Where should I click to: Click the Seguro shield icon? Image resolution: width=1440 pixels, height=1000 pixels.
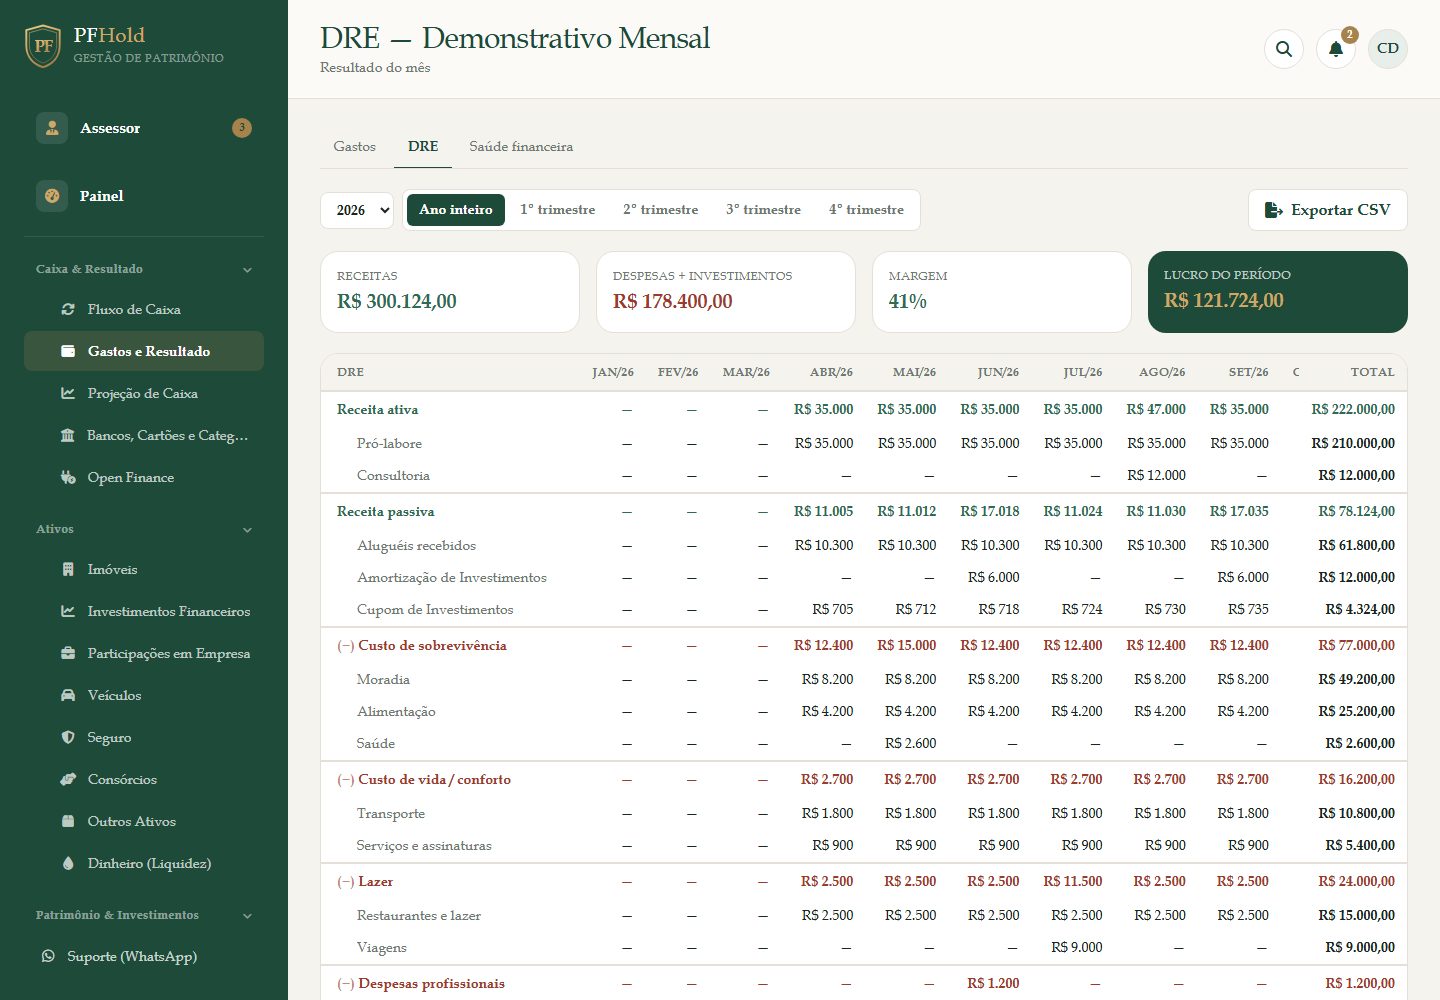pos(68,737)
